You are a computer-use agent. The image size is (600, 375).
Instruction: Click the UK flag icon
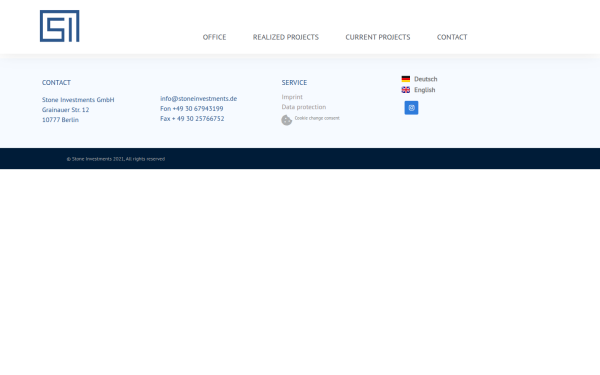click(x=406, y=90)
